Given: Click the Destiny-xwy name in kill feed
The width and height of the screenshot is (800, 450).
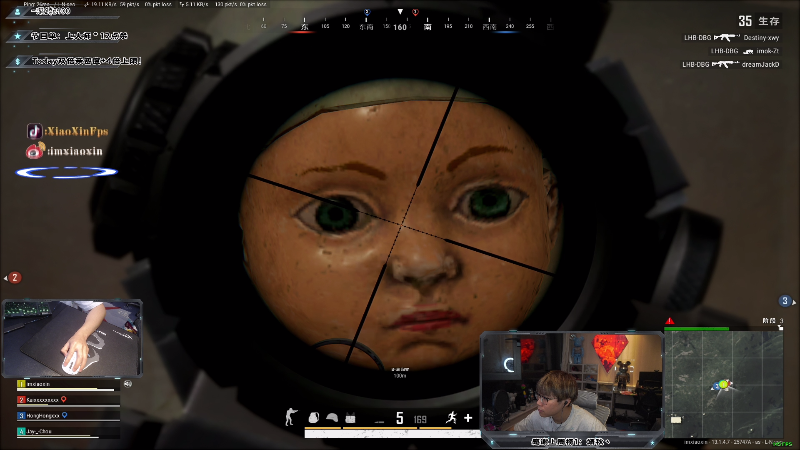Looking at the screenshot, I should 761,37.
